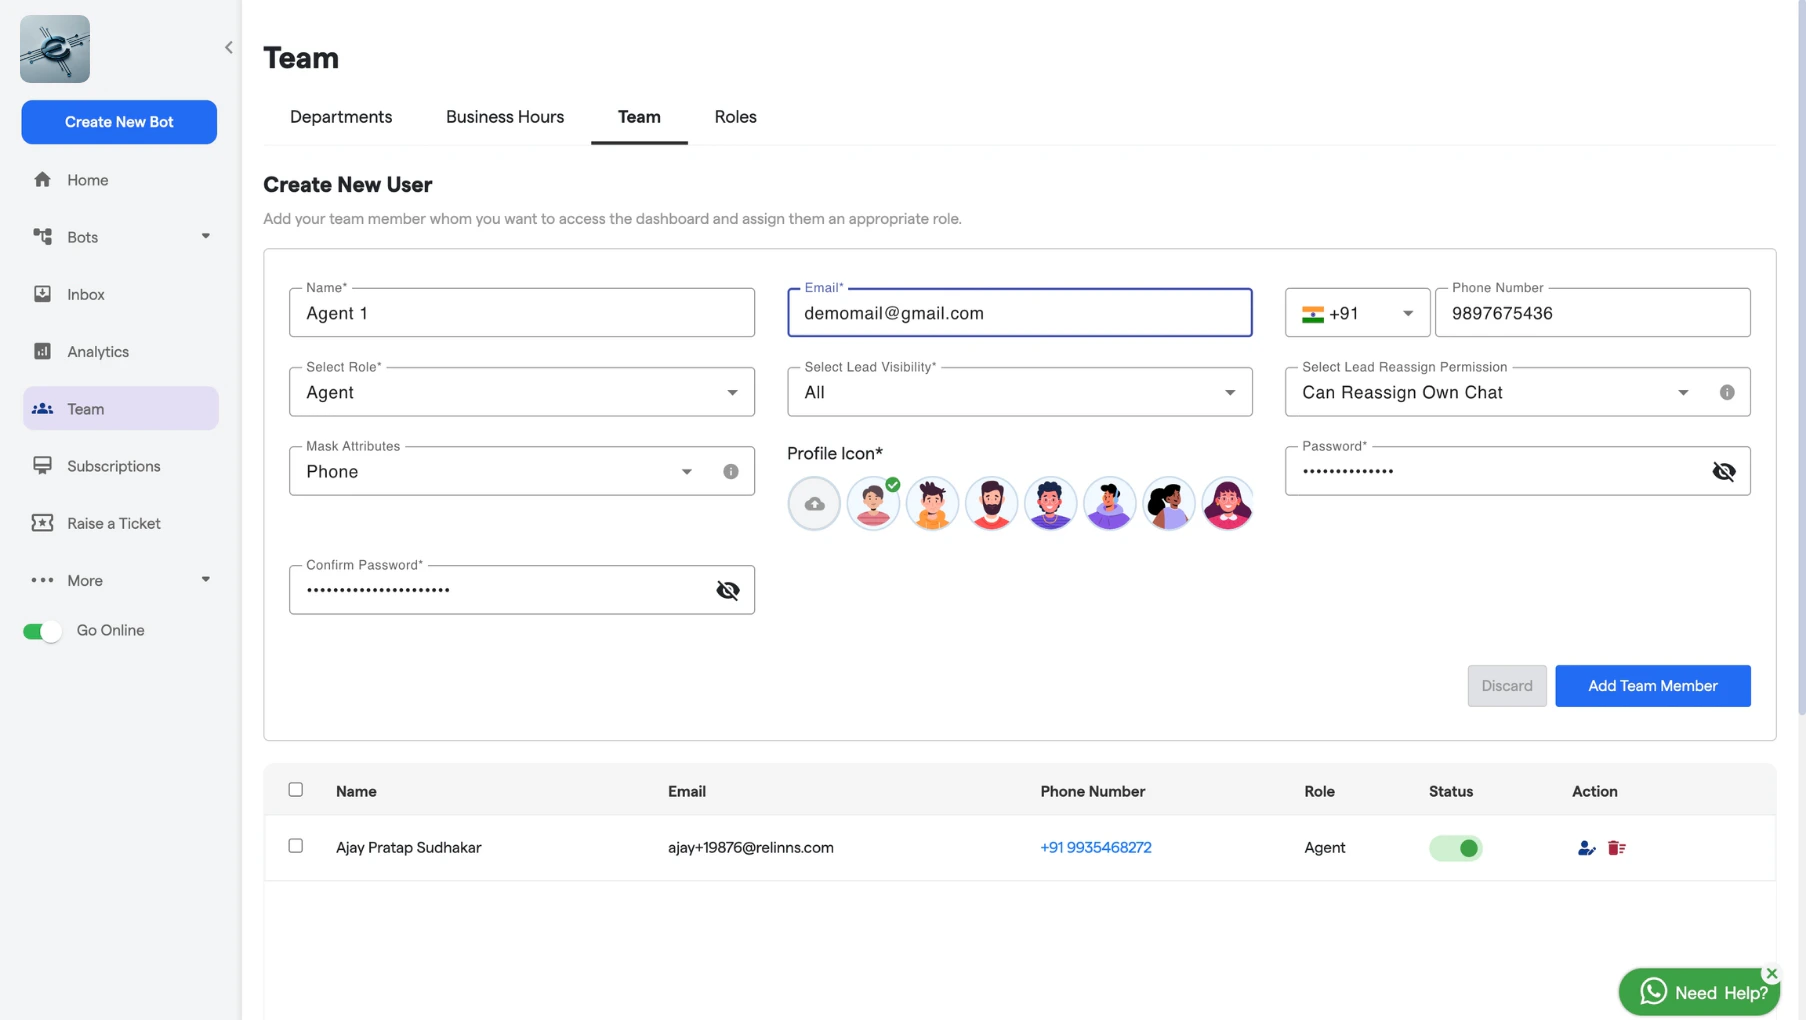Select the blue-haired avatar
This screenshot has width=1806, height=1020.
(x=1050, y=503)
